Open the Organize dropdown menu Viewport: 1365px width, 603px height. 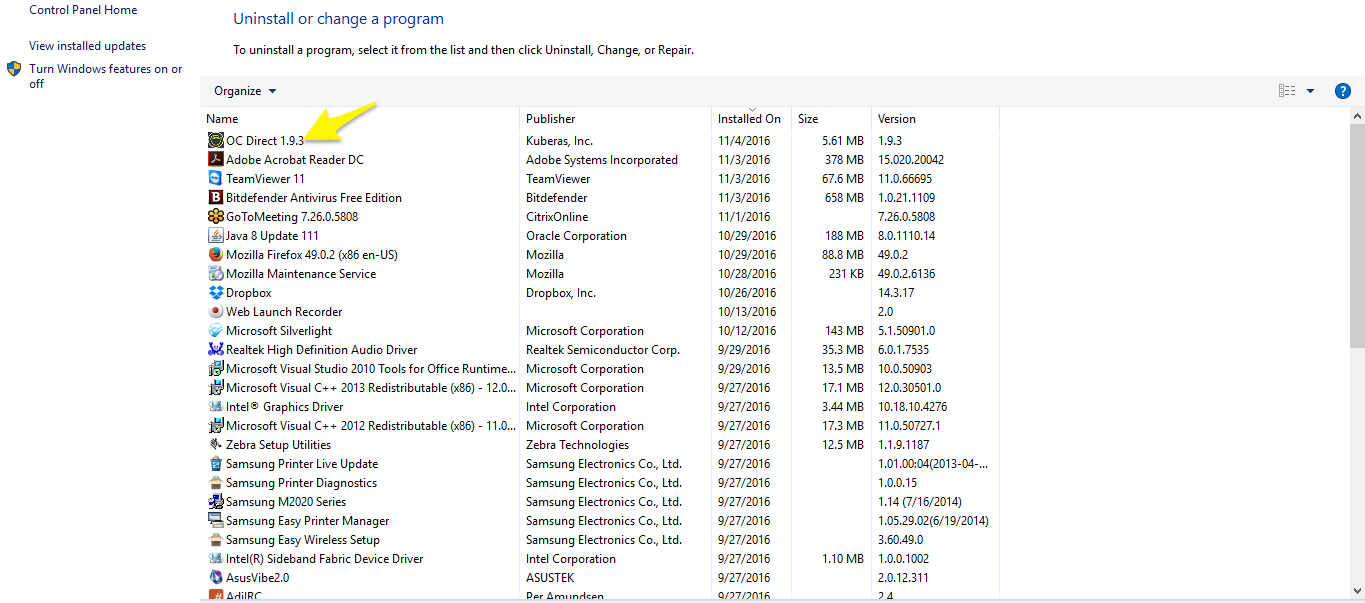pyautogui.click(x=245, y=91)
